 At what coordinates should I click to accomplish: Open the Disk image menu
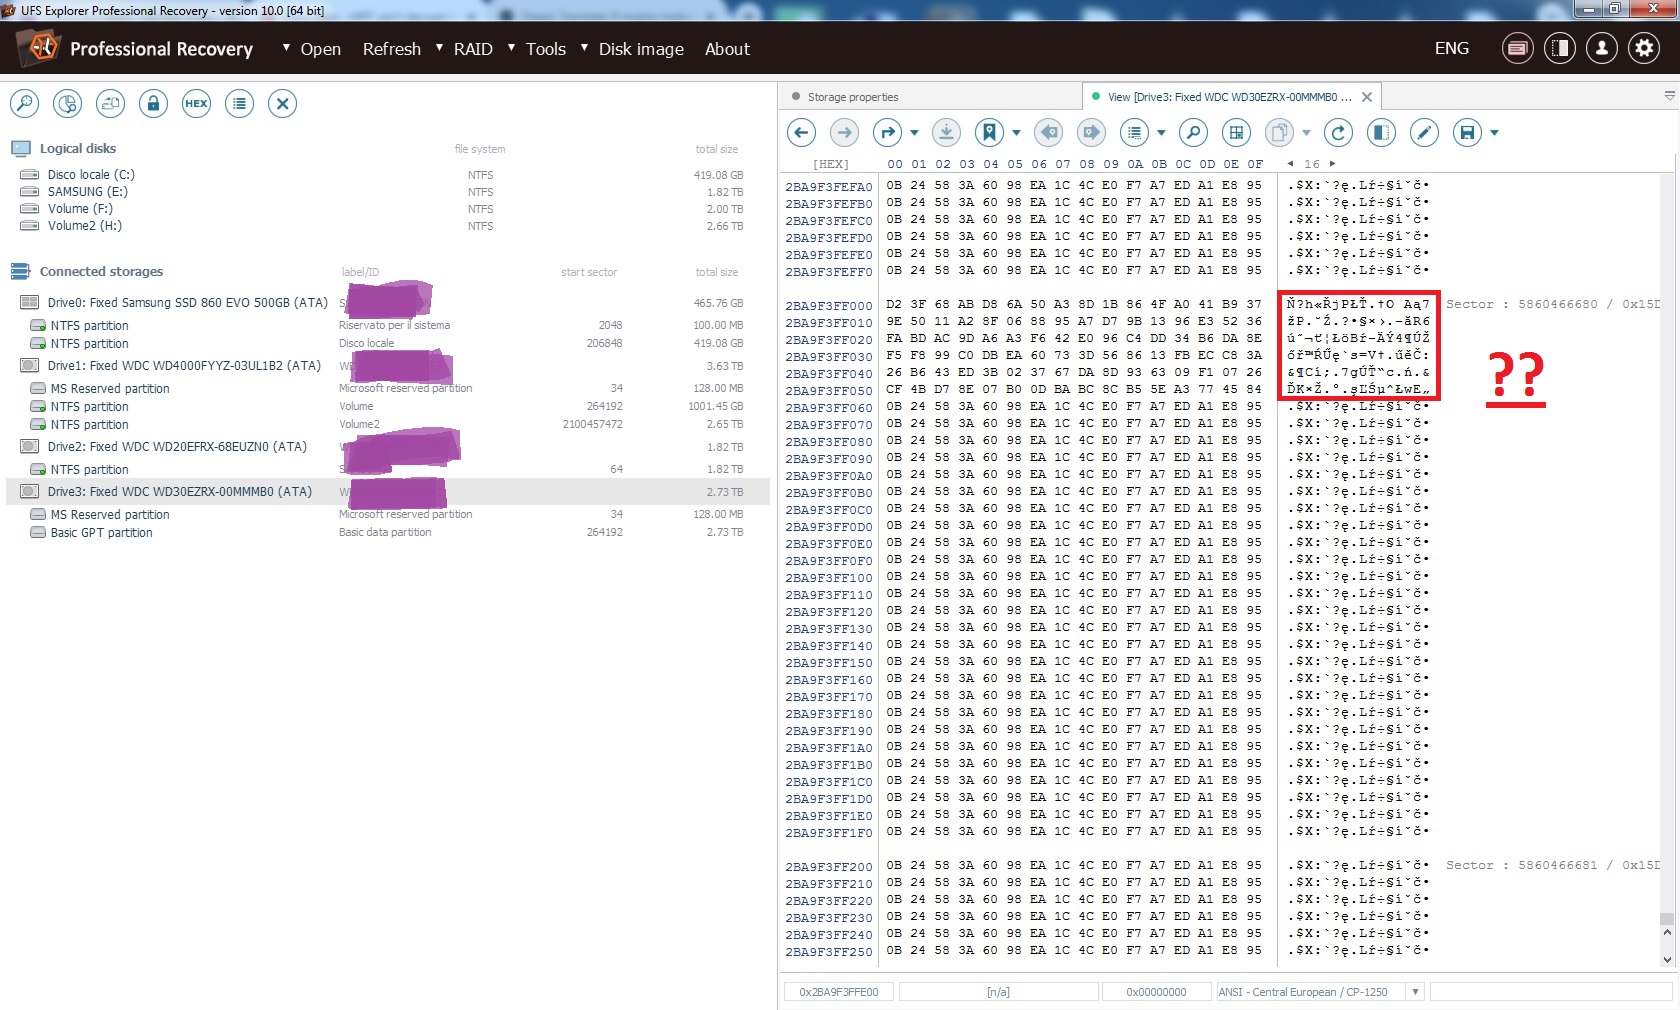(641, 49)
